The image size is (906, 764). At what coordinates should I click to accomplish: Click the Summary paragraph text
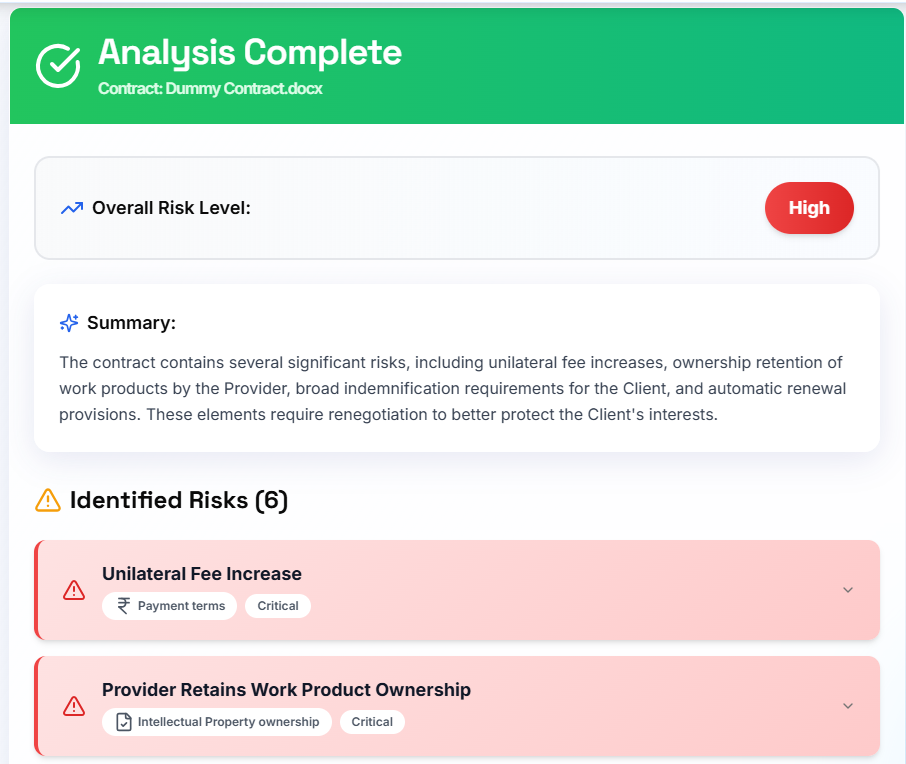coord(452,388)
